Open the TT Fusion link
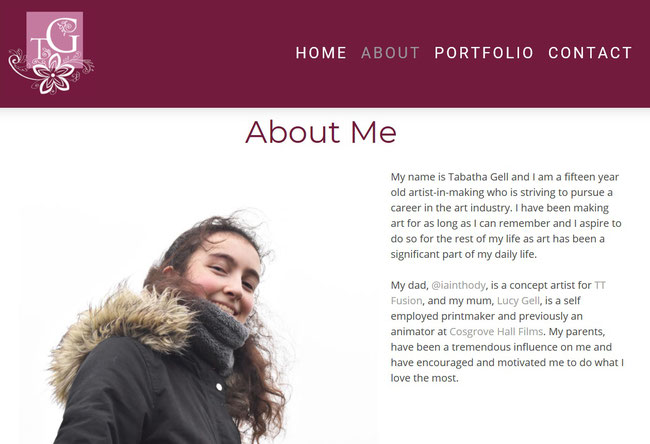This screenshot has height=444, width=650. click(x=498, y=293)
